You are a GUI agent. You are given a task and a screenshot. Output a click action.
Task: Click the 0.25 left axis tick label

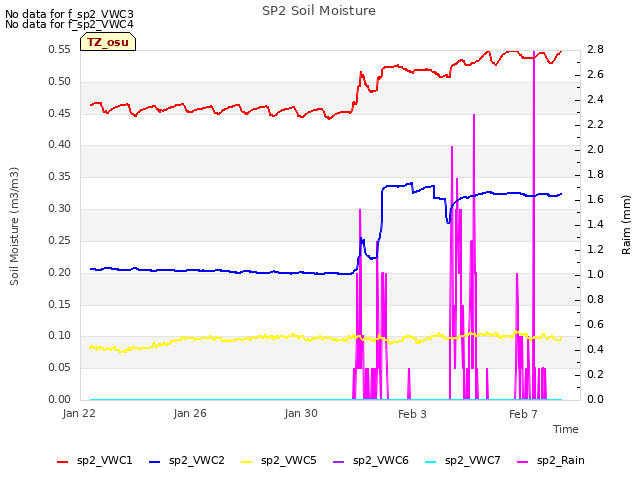pos(60,240)
